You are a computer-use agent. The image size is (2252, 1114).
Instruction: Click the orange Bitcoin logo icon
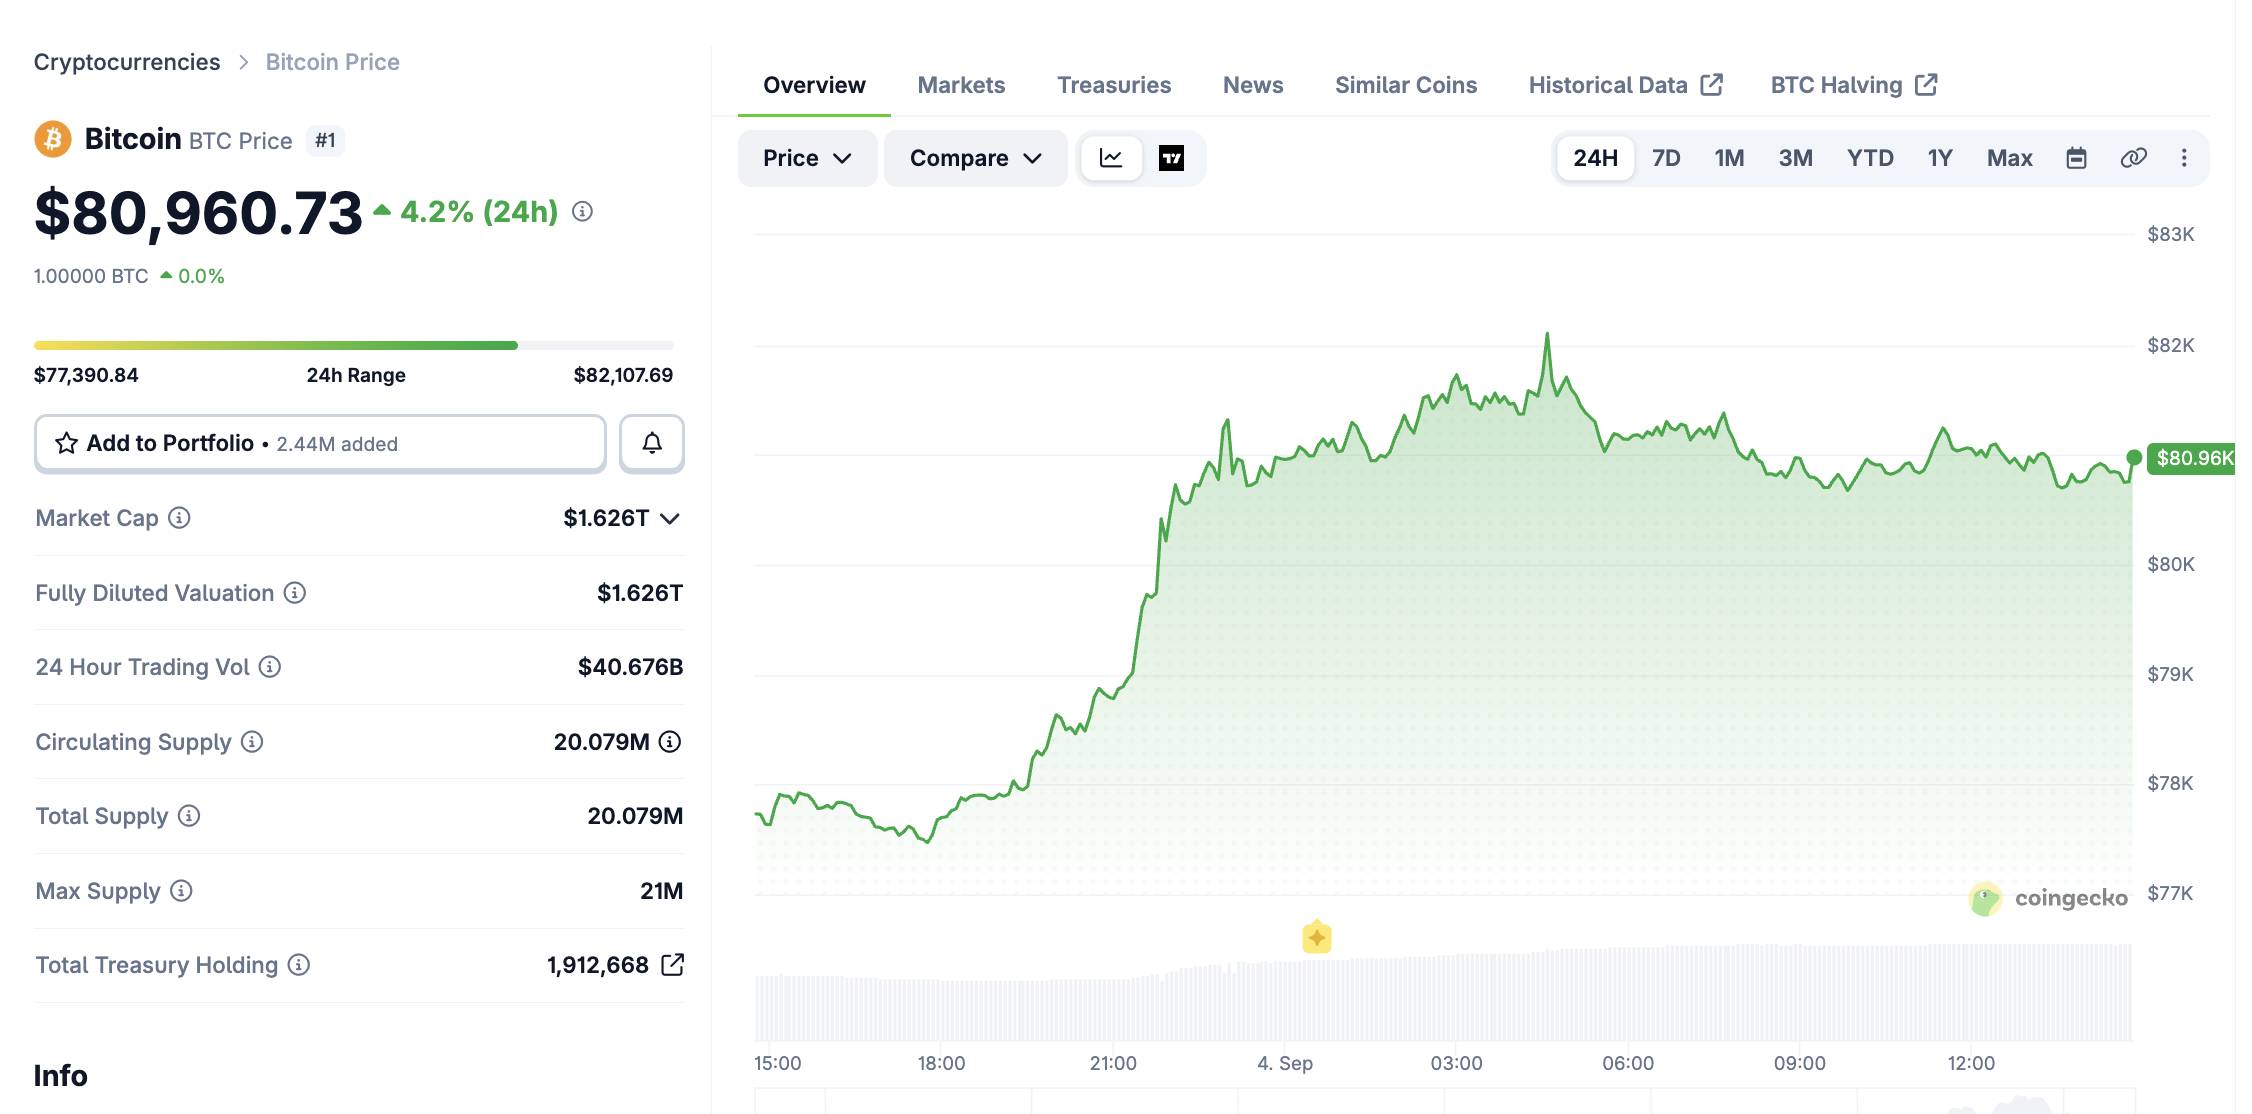(x=53, y=139)
